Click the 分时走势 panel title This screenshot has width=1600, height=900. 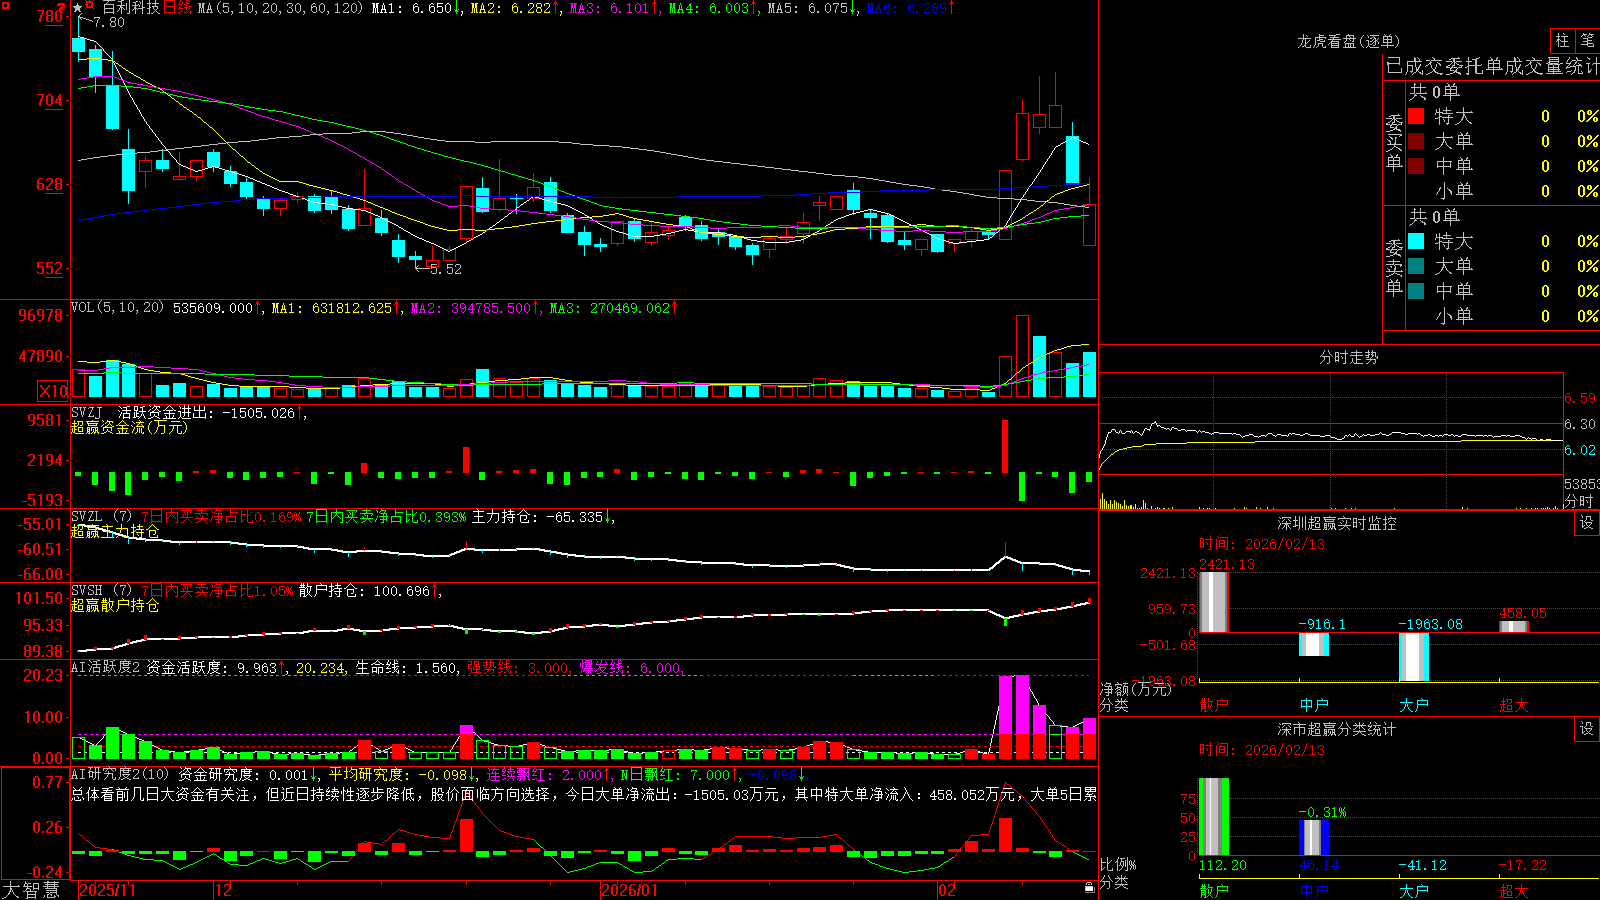pos(1349,357)
